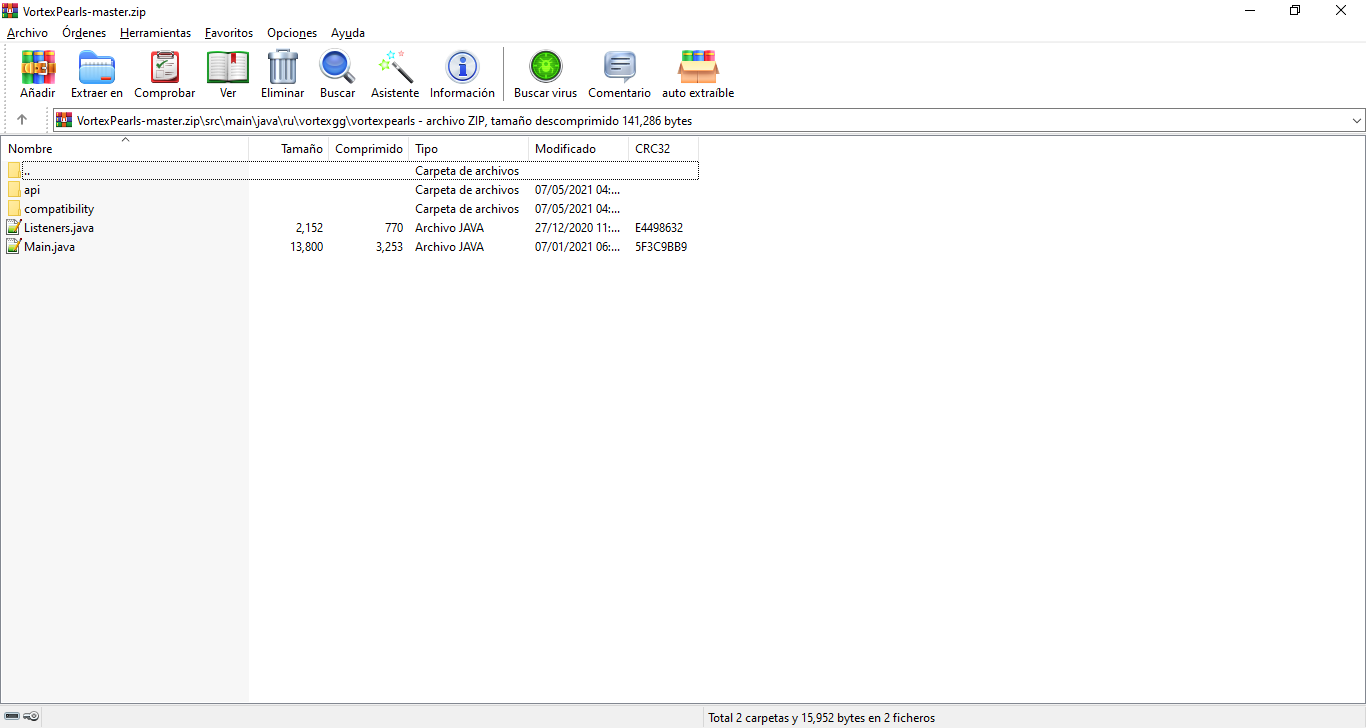The height and width of the screenshot is (728, 1366).
Task: Click Archivo JAVA type of Listeners.java
Action: tap(449, 228)
